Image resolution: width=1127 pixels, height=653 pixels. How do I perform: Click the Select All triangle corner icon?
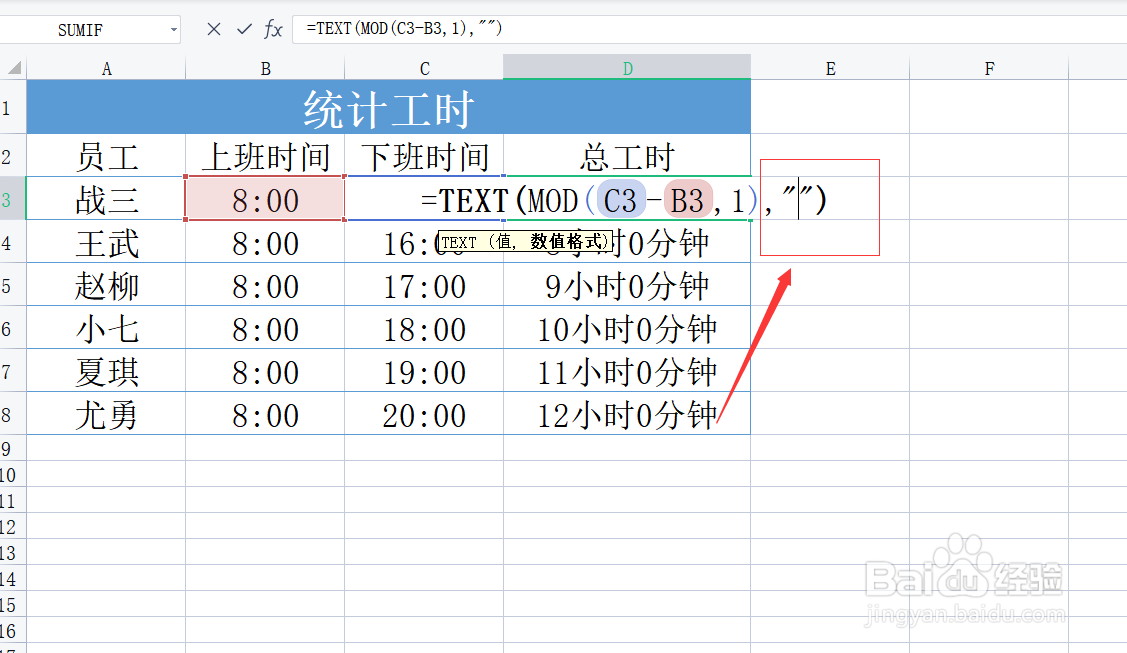(12, 68)
